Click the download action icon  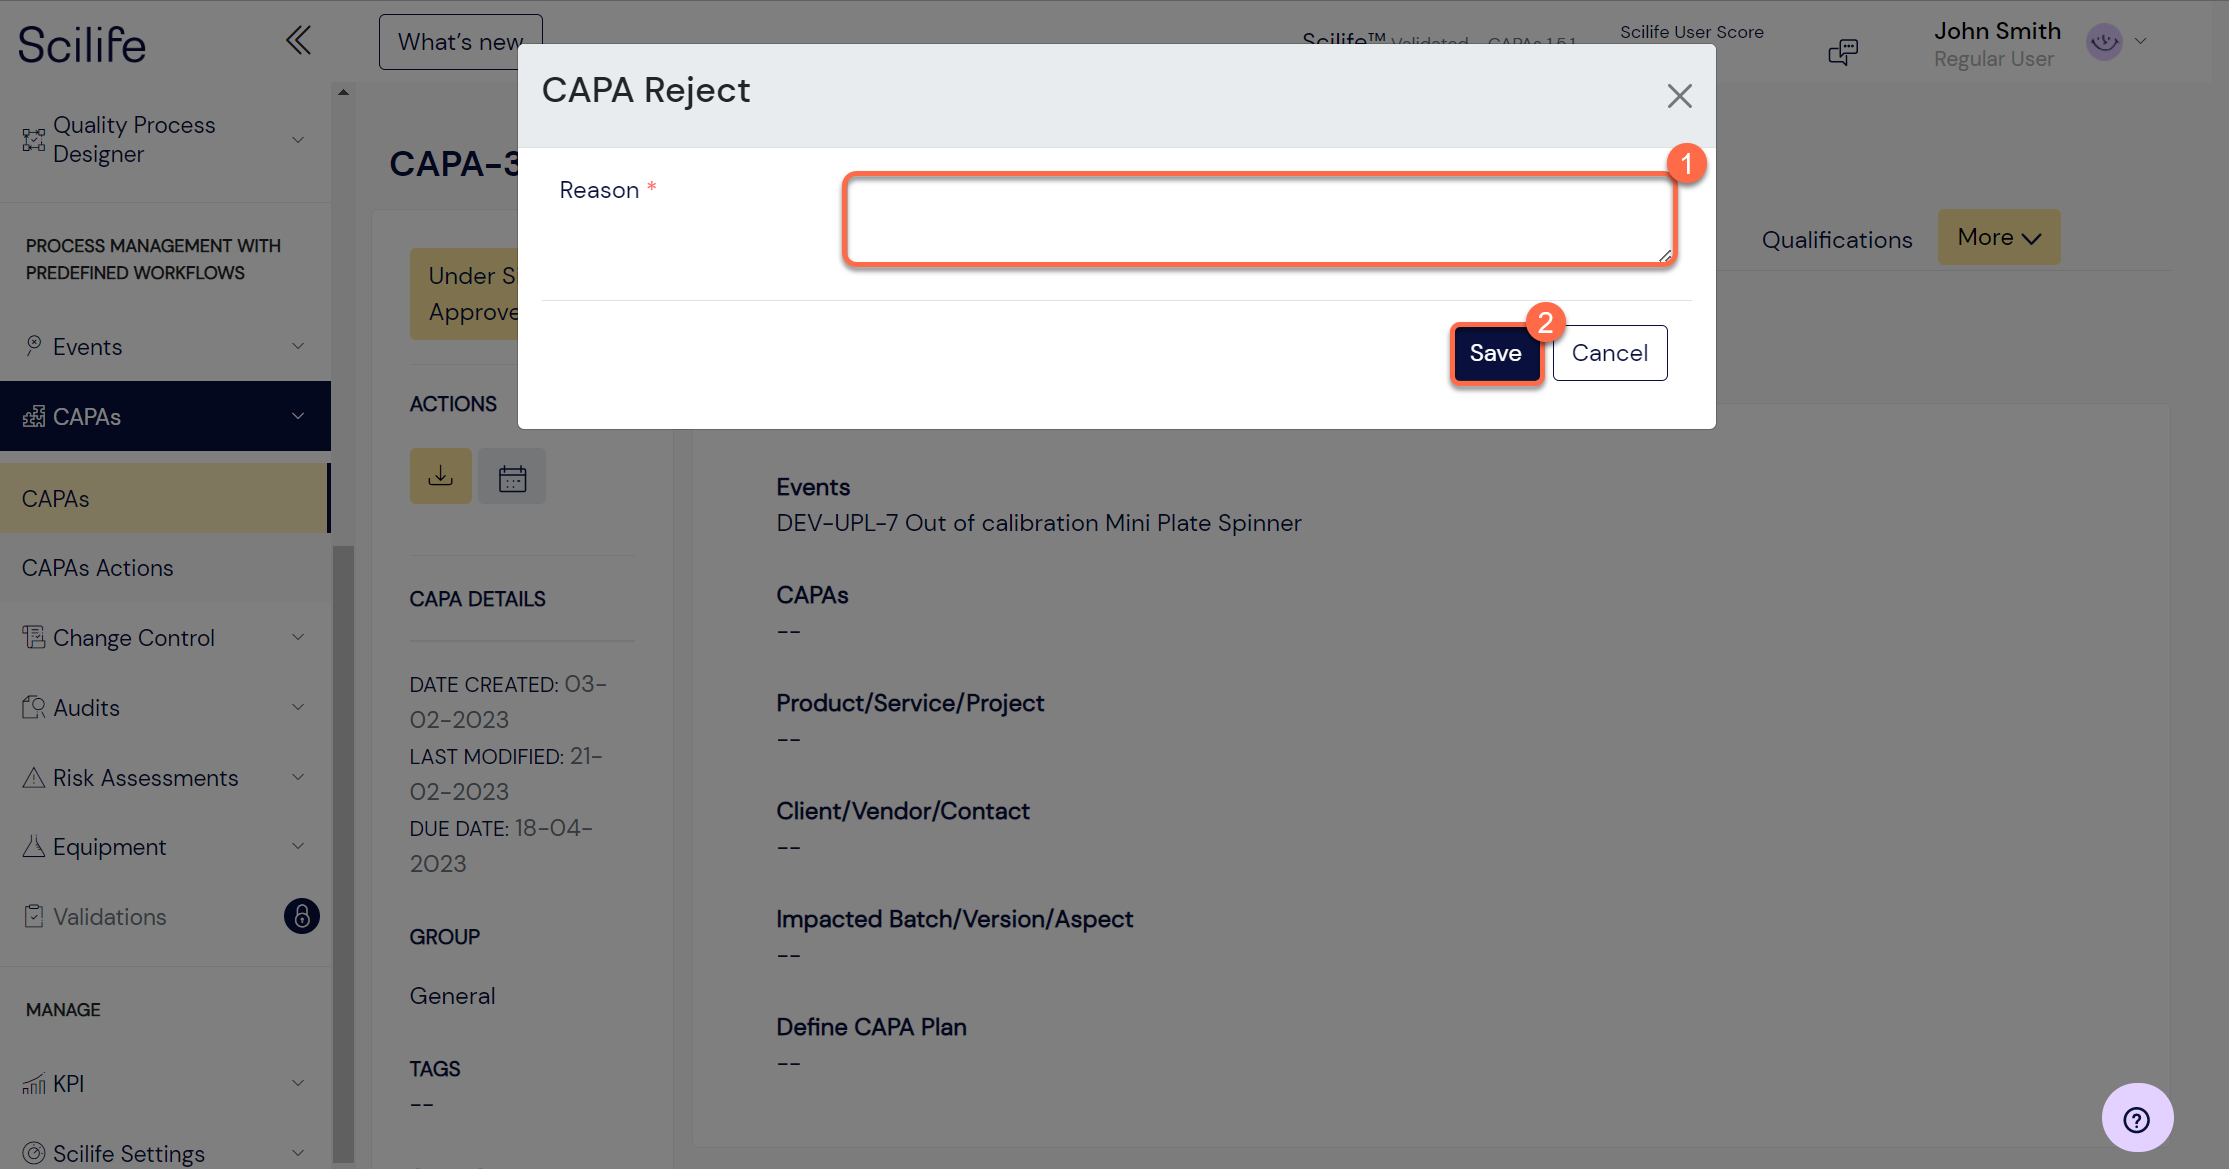tap(440, 476)
